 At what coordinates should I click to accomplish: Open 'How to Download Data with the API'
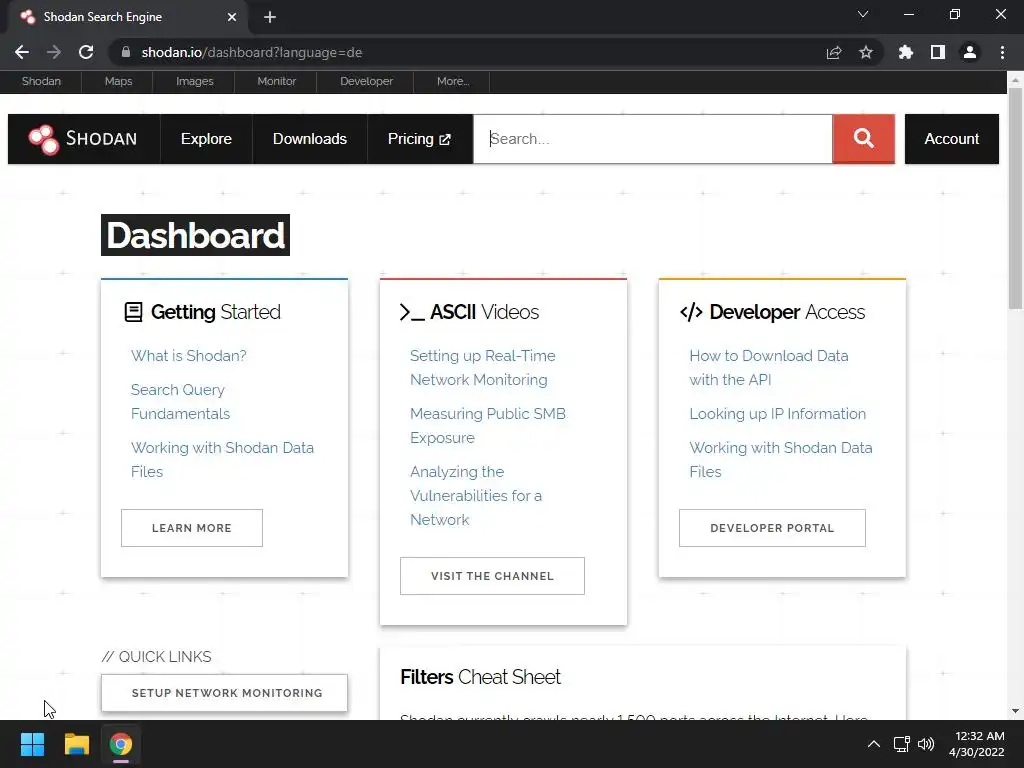(x=769, y=368)
